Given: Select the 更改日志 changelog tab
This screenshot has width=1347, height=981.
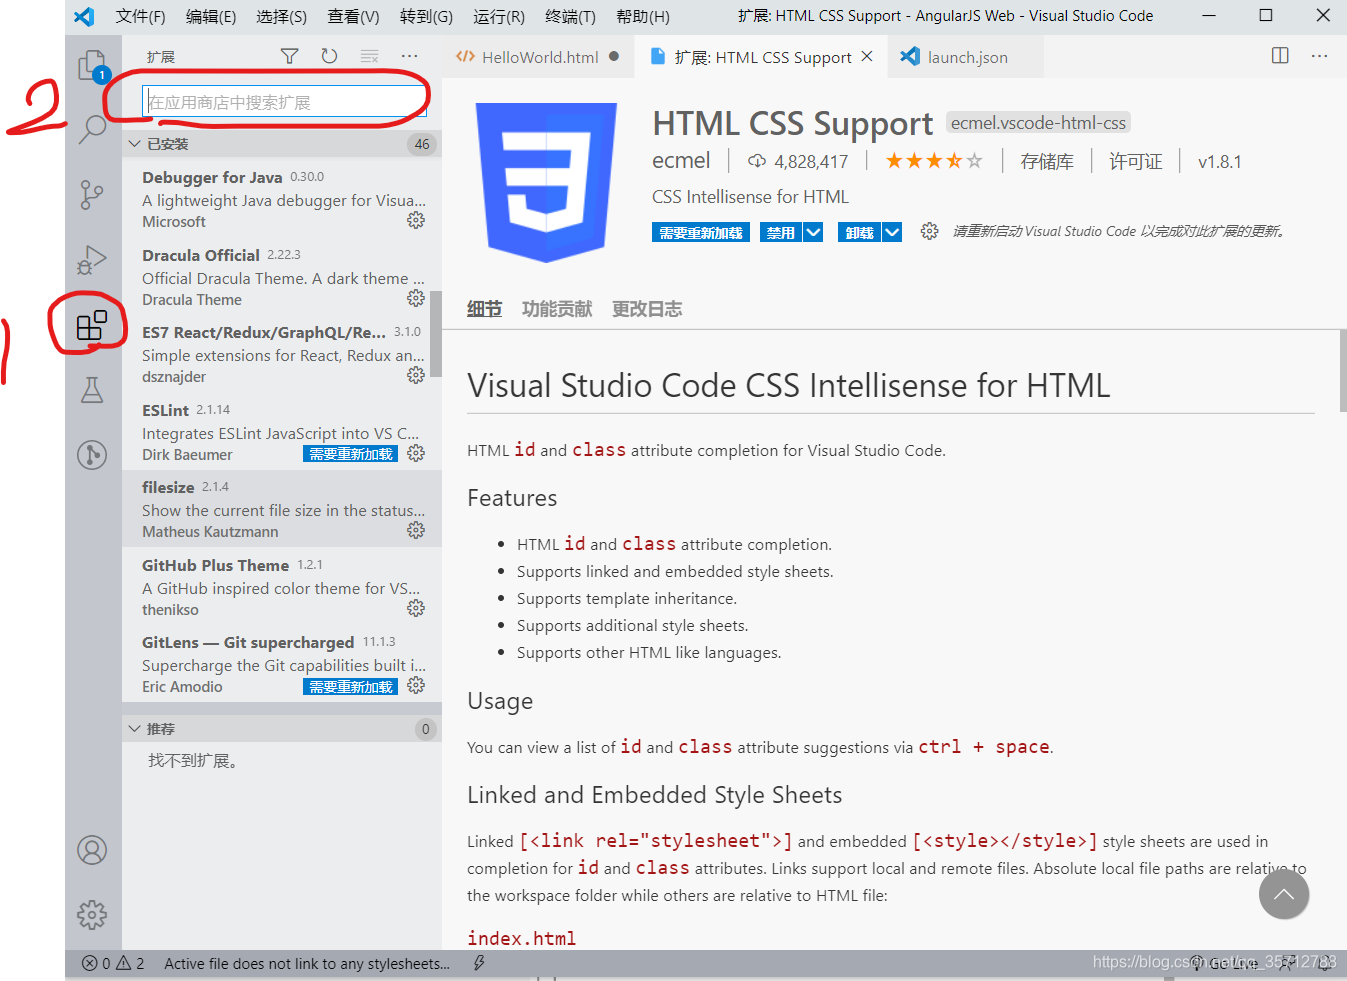Looking at the screenshot, I should [x=647, y=309].
